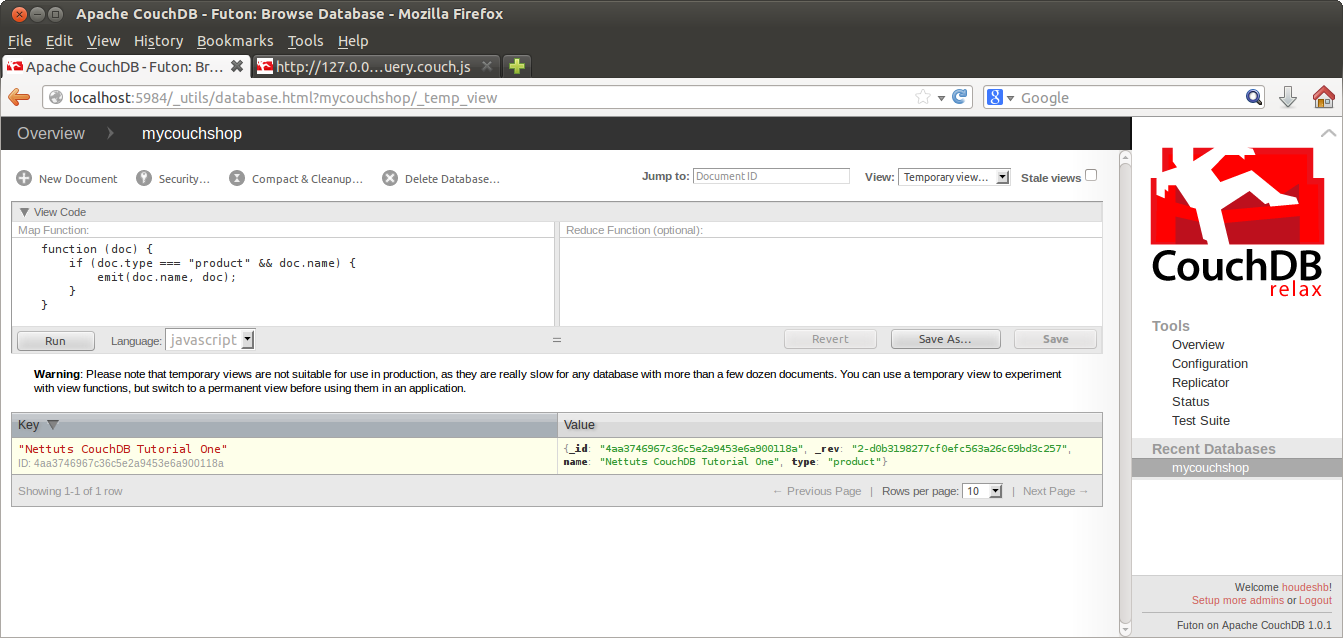This screenshot has height=638, width=1343.
Task: Open Test Suite in the sidebar
Action: pos(1201,421)
